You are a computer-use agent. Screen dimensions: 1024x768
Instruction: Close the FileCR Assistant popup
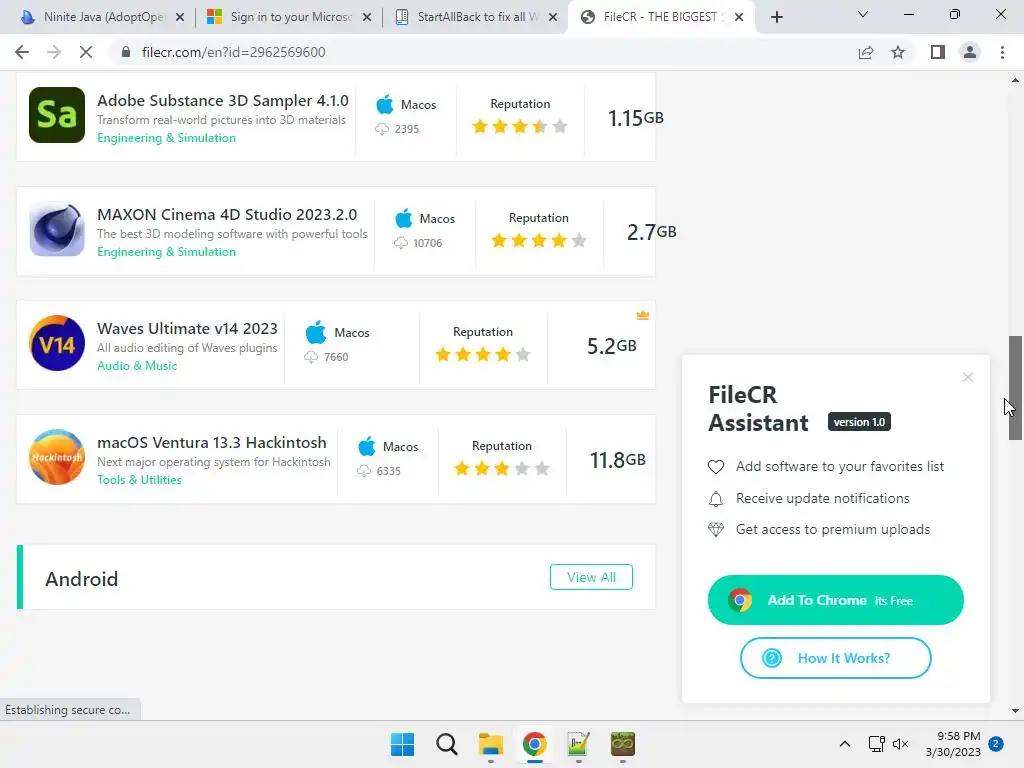click(x=968, y=377)
